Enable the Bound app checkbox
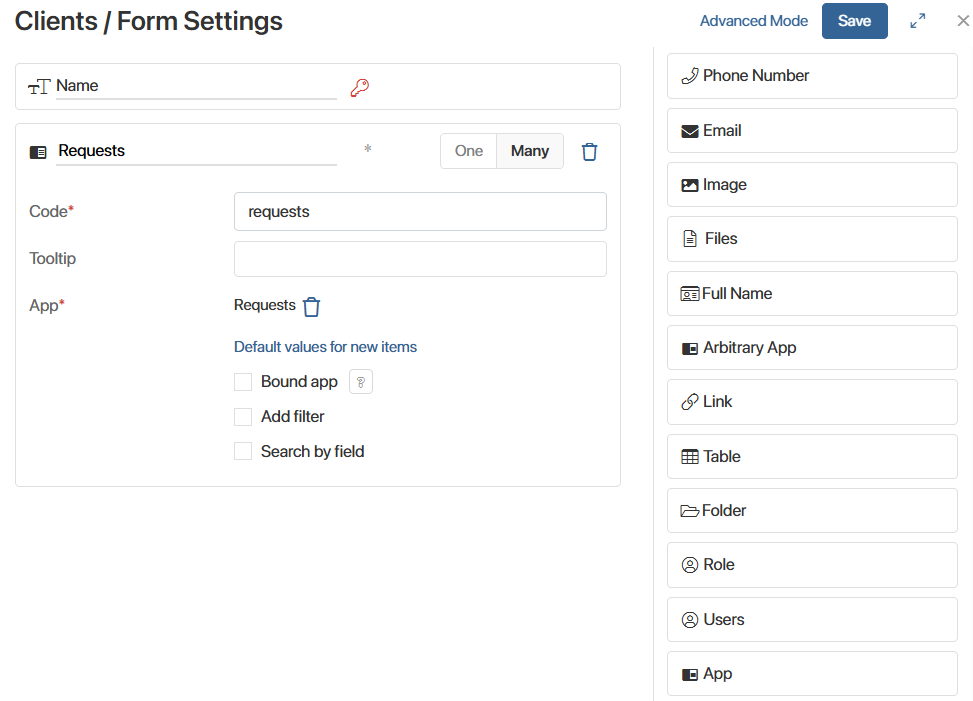Viewport: 973px width, 701px height. [x=243, y=382]
